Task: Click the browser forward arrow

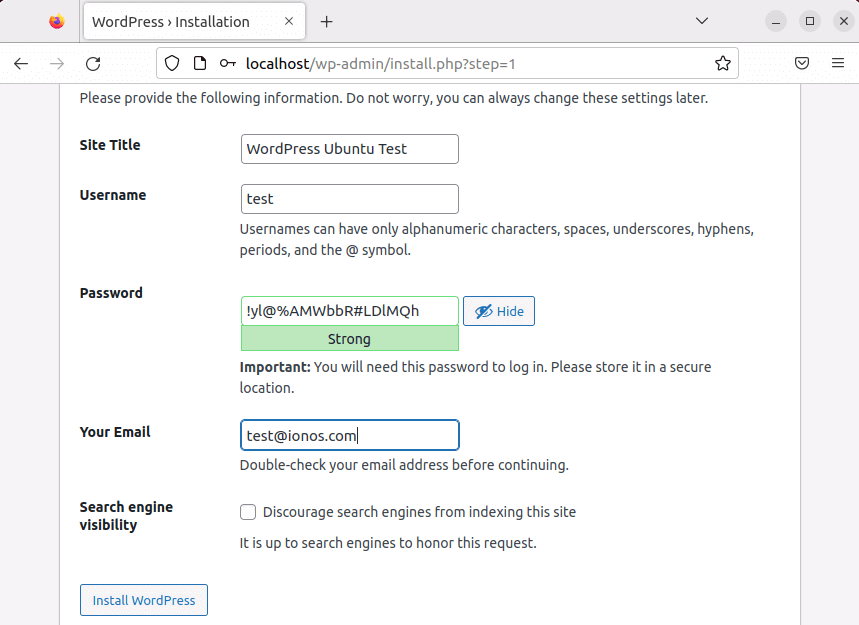Action: click(57, 63)
